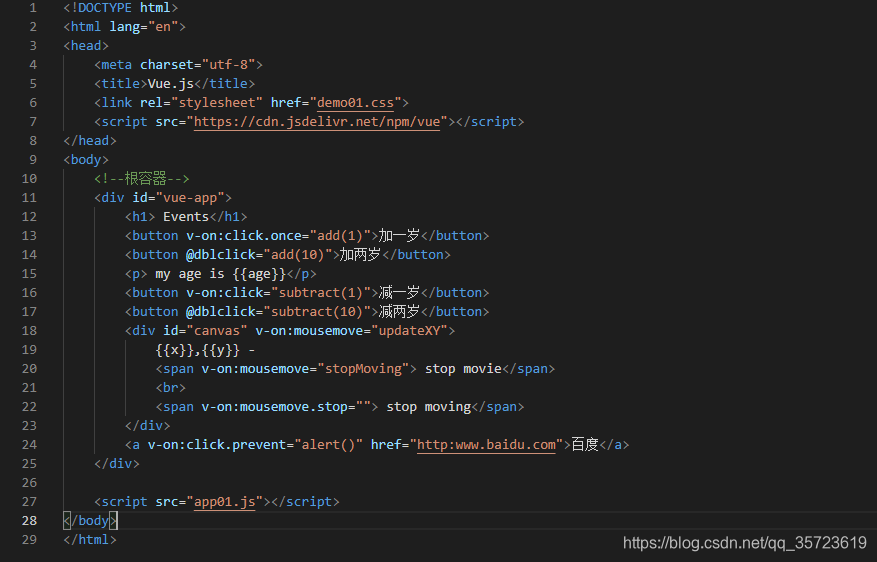
Task: Follow the http:www.baidu.com href link
Action: tap(486, 445)
